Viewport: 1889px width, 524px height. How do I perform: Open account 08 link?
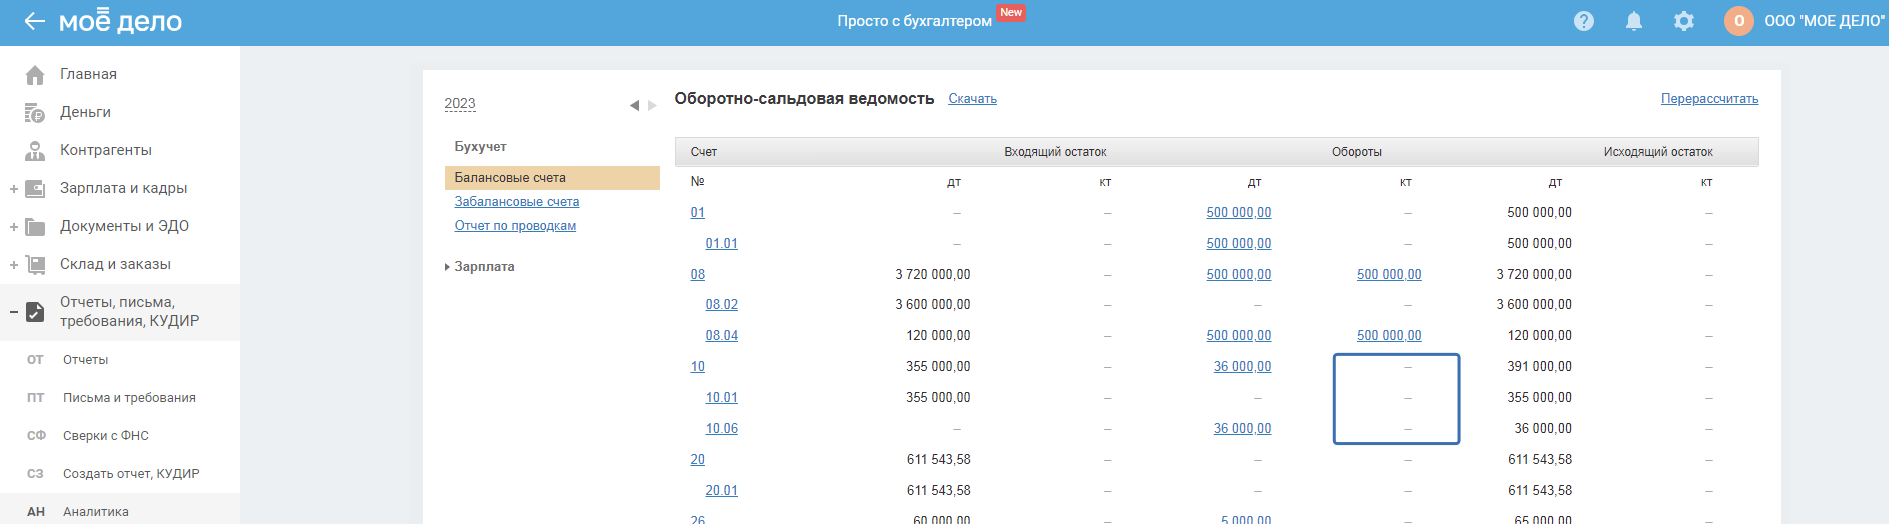[x=698, y=275]
